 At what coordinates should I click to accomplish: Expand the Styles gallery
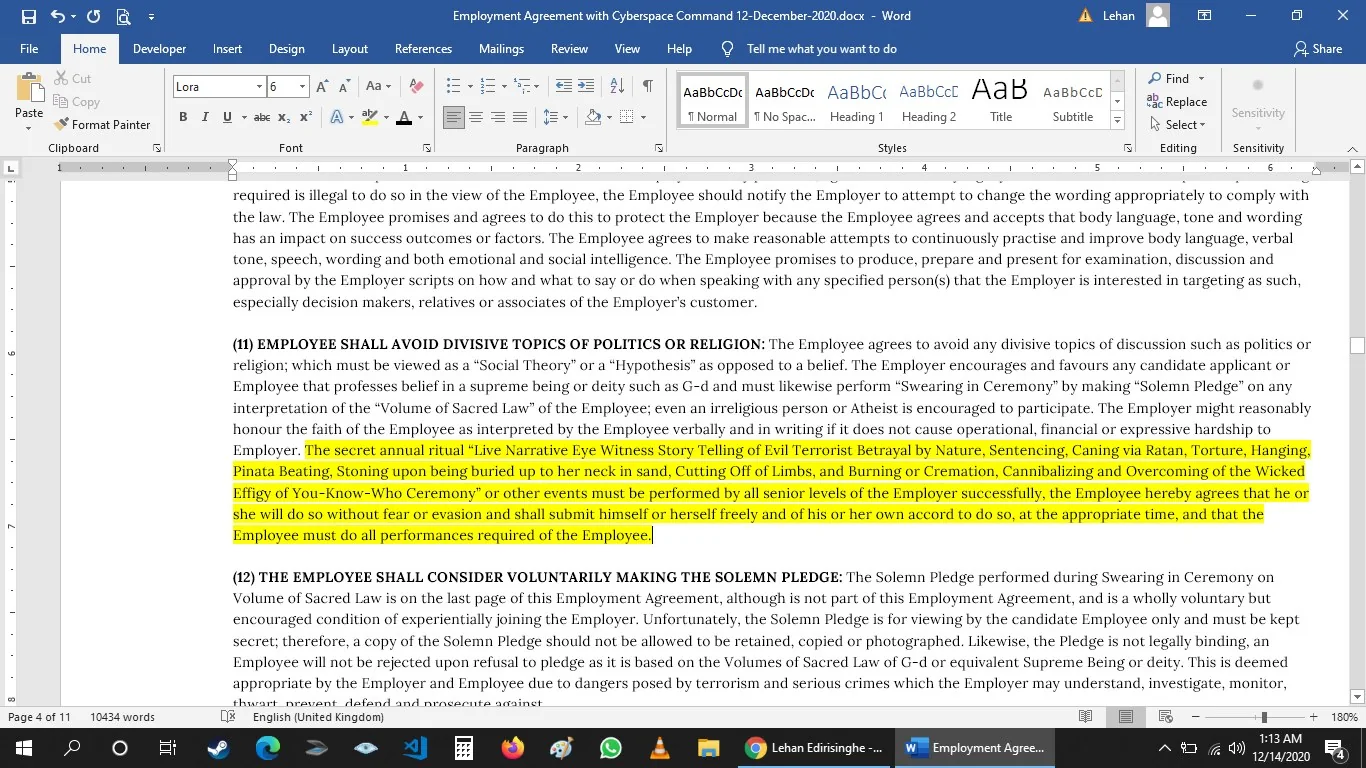pyautogui.click(x=1117, y=121)
